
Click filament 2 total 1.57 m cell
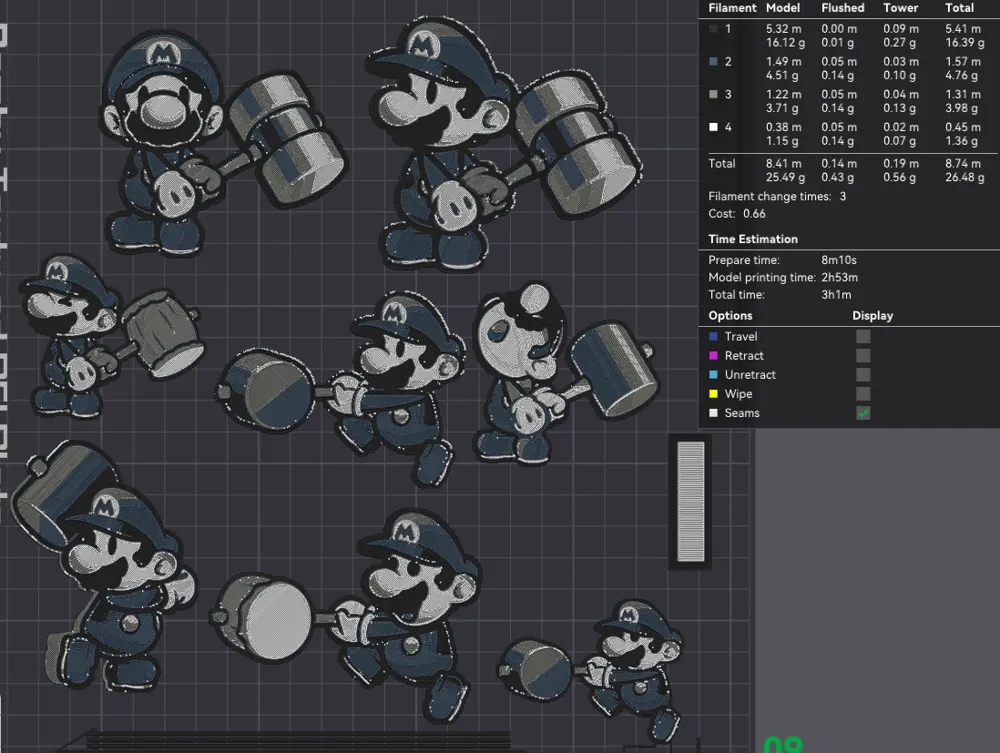[962, 62]
